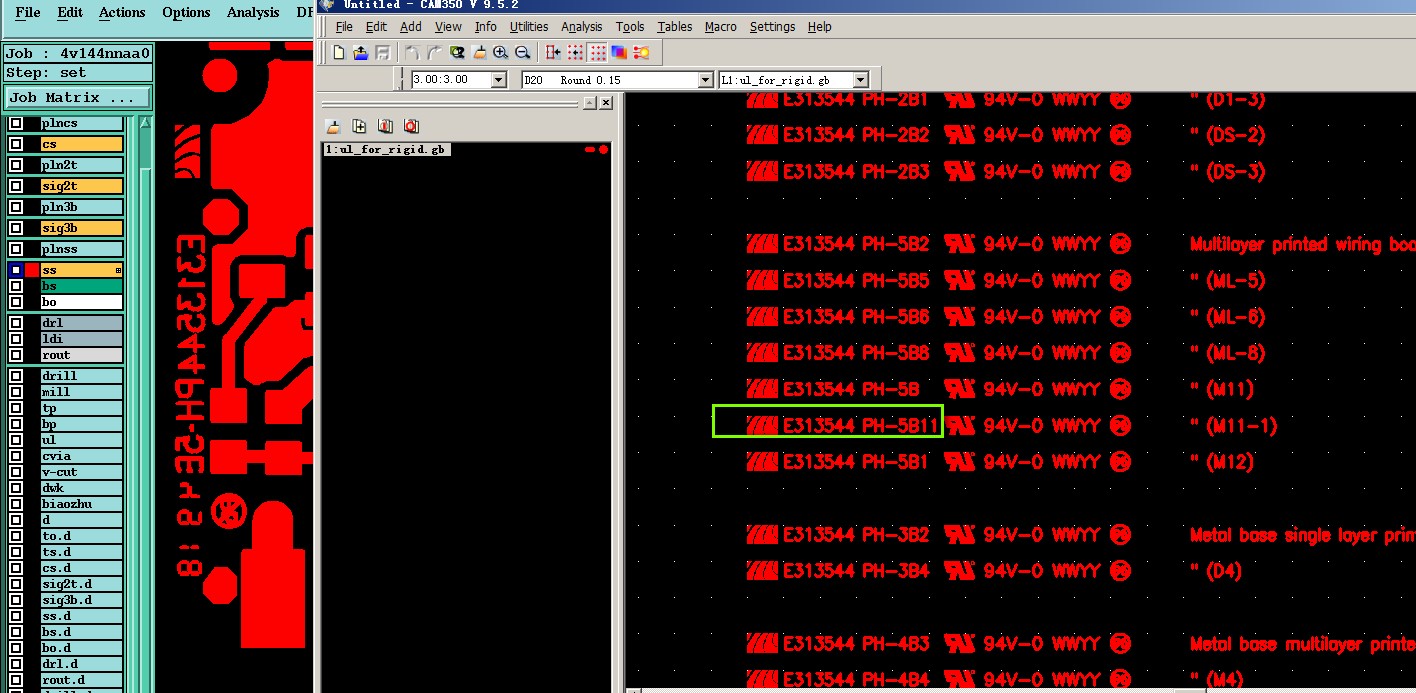
Task: Select the cvia layer name
Action: (81, 456)
